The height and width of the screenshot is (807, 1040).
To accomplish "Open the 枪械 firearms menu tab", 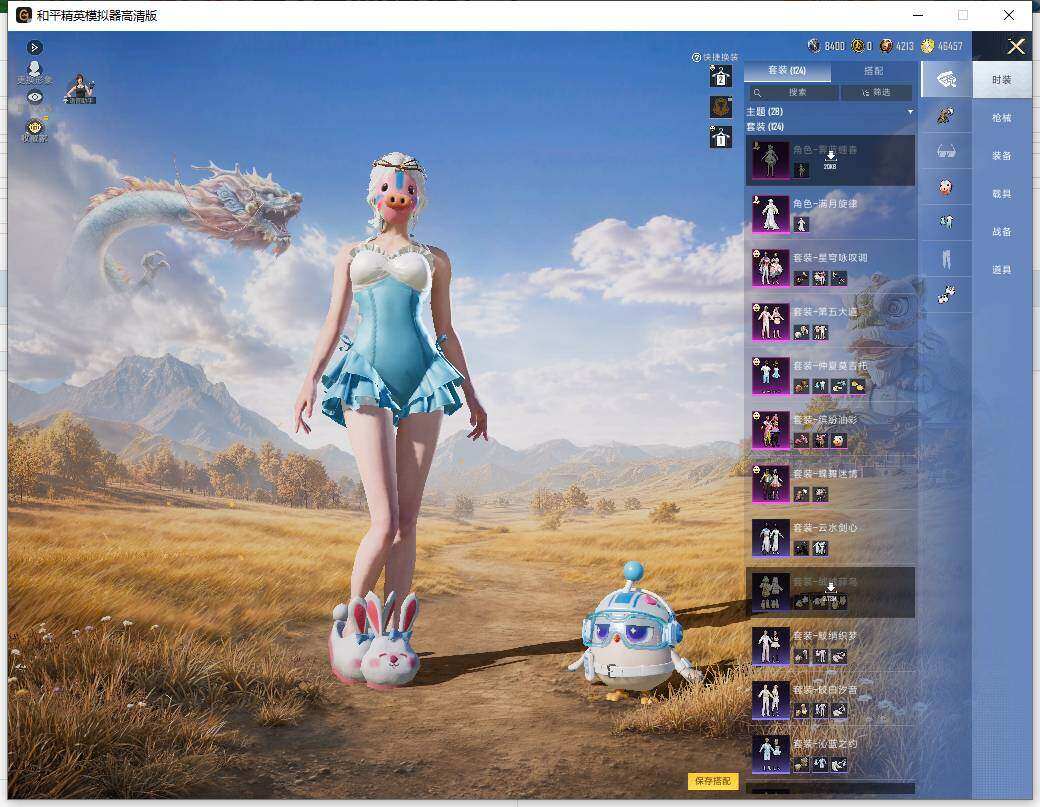I will coord(1002,117).
